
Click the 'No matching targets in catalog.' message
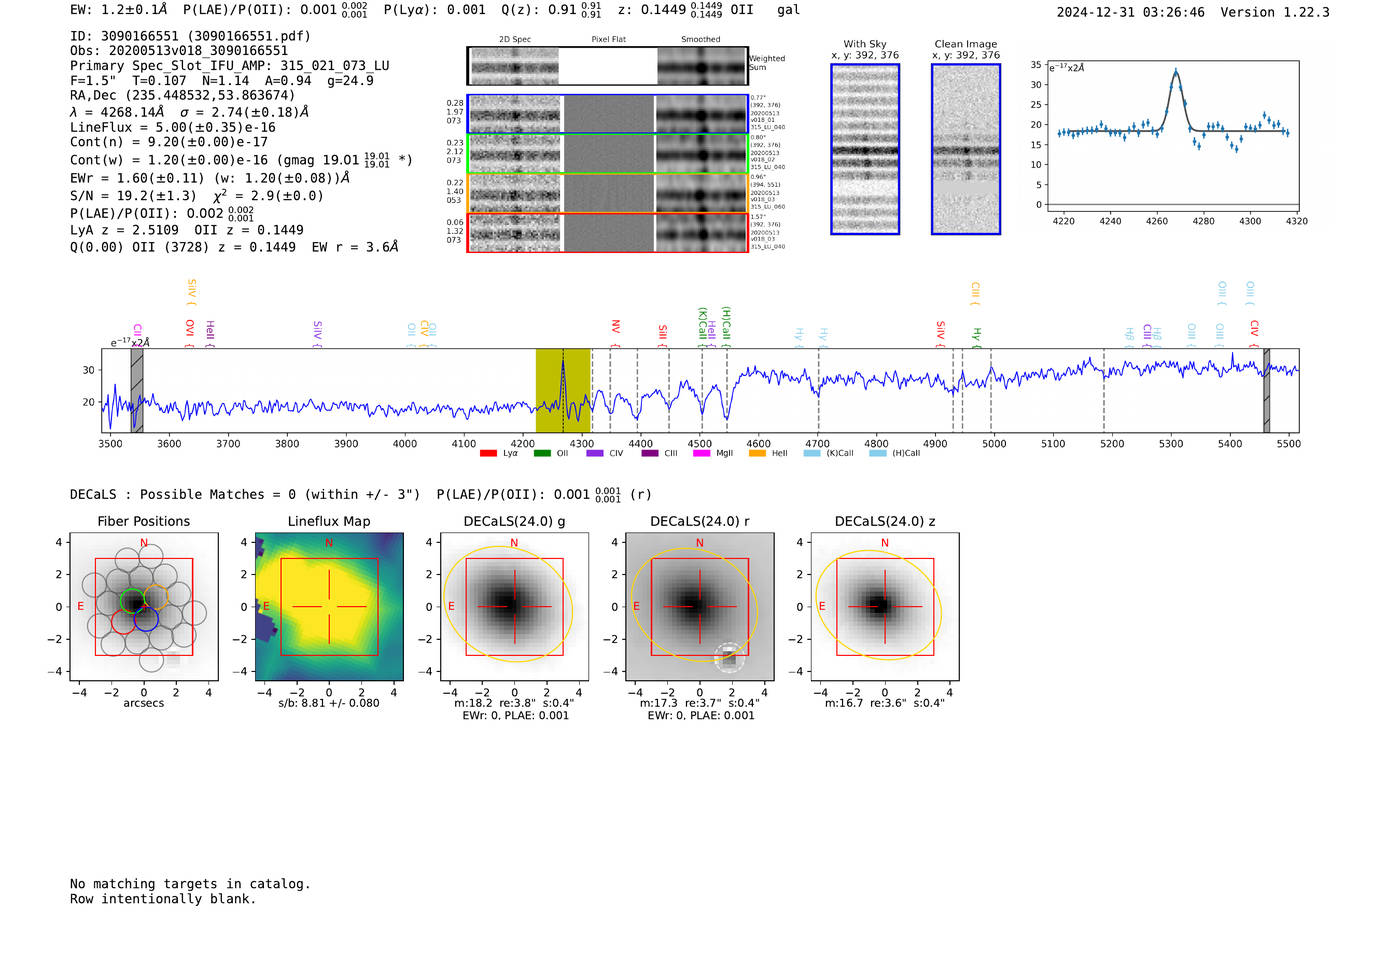190,884
